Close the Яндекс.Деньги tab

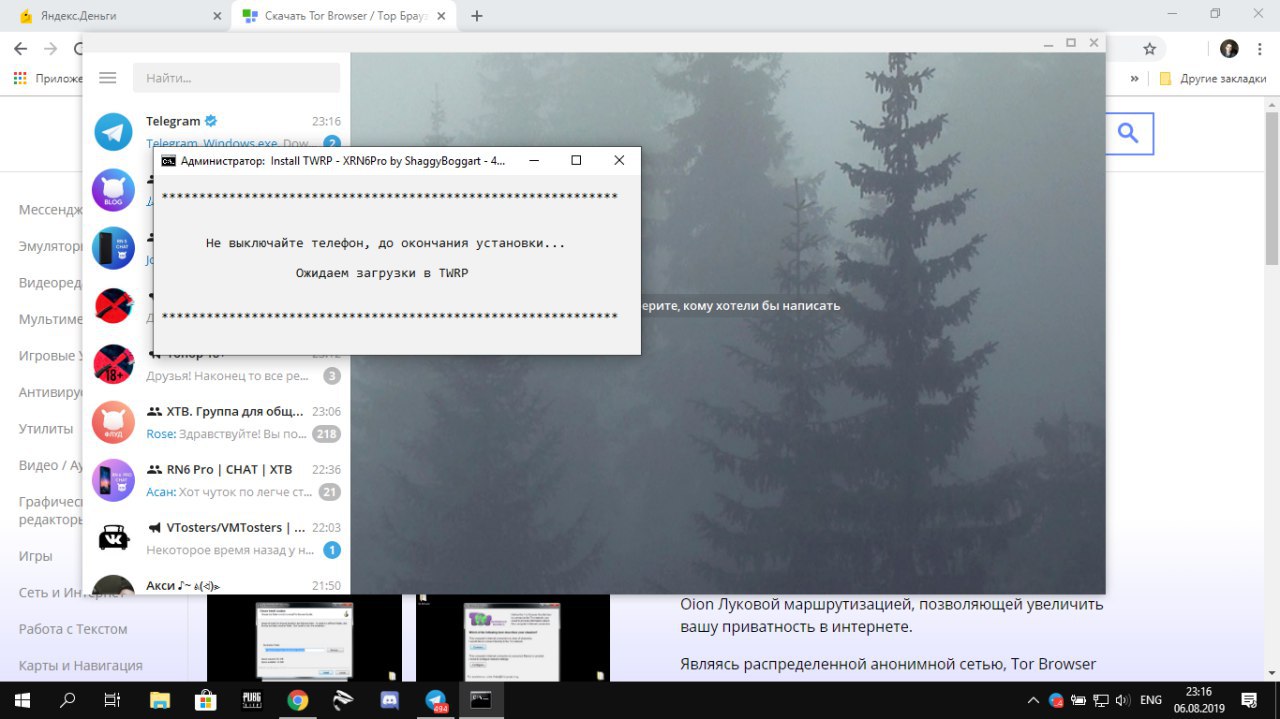click(218, 16)
